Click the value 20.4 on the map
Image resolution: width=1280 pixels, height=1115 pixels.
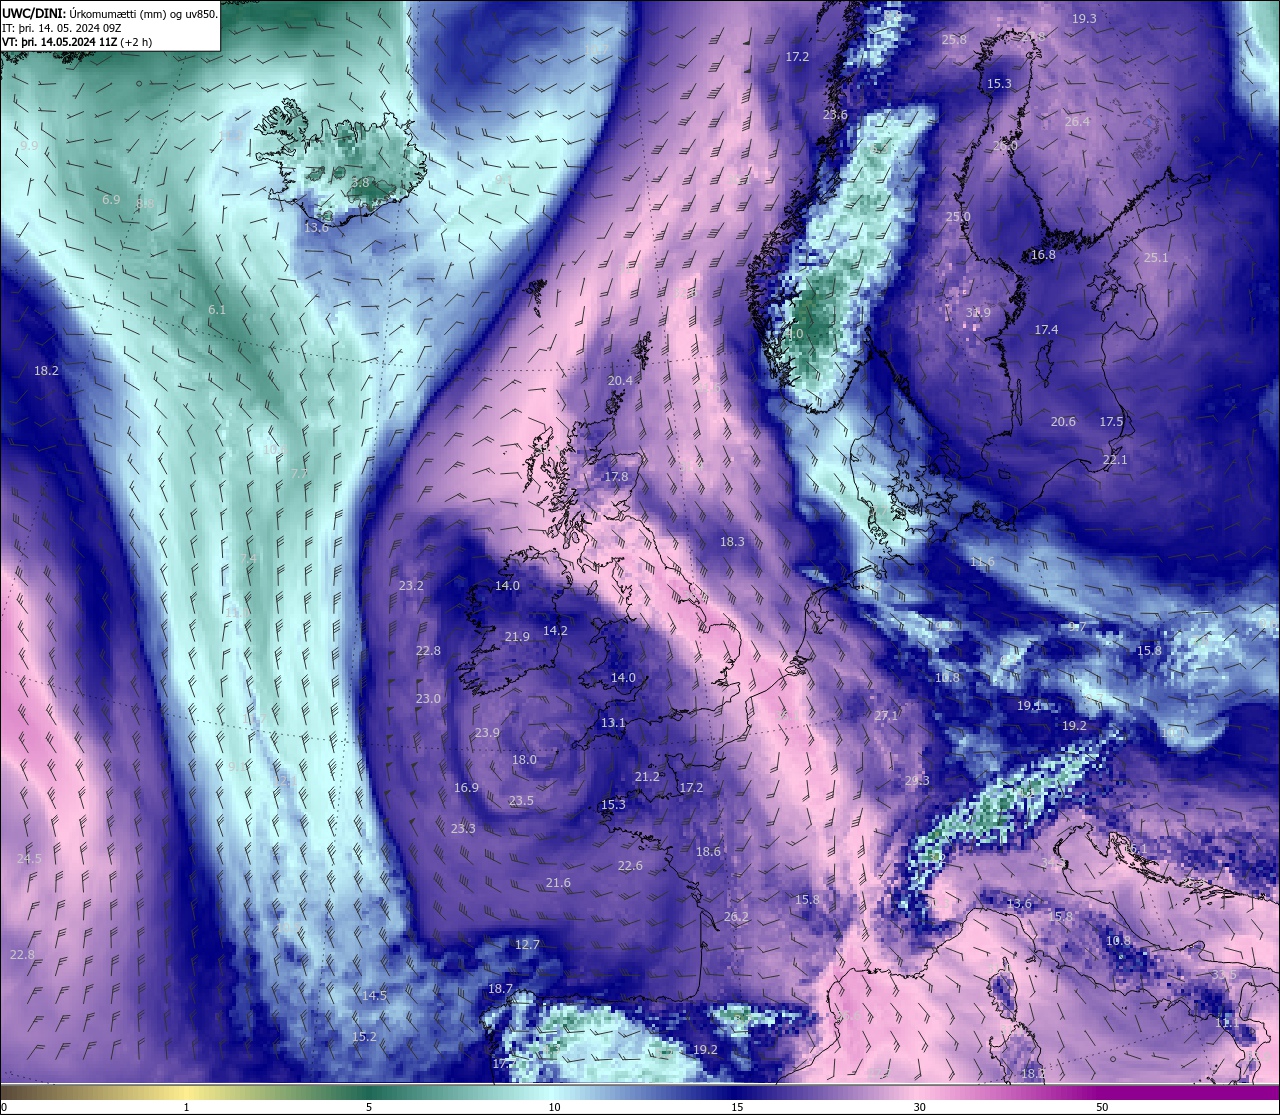tap(620, 381)
